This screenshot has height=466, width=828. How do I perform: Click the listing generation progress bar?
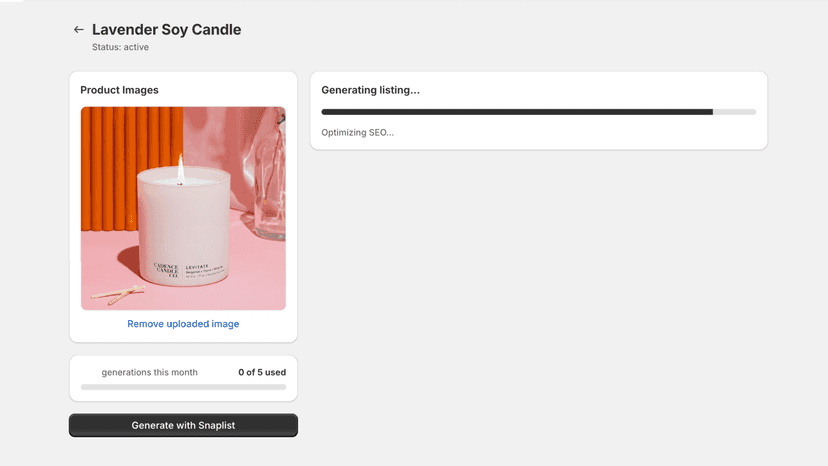tap(539, 112)
